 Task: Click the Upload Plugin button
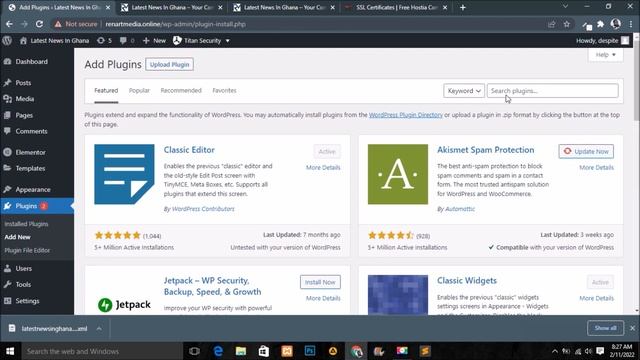point(169,64)
